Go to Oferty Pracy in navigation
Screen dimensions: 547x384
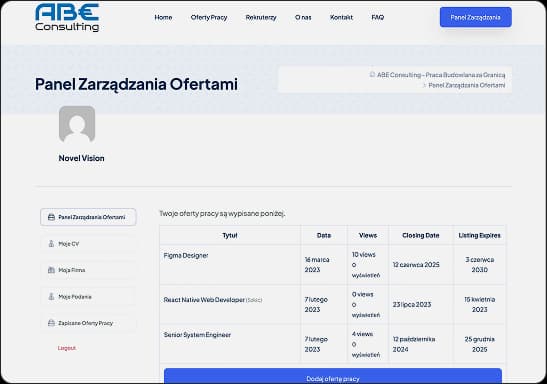coord(209,17)
